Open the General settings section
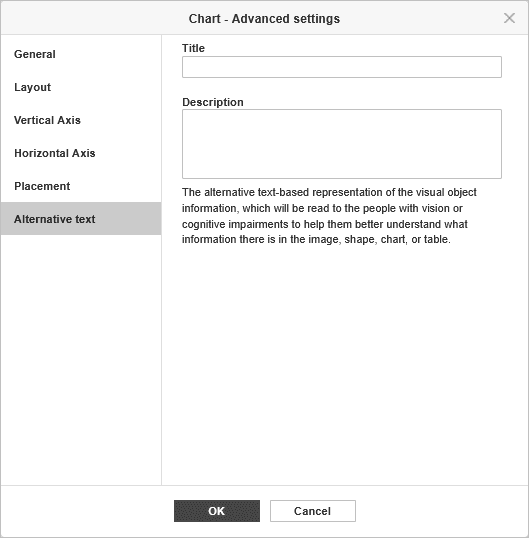This screenshot has height=538, width=529. 81,54
